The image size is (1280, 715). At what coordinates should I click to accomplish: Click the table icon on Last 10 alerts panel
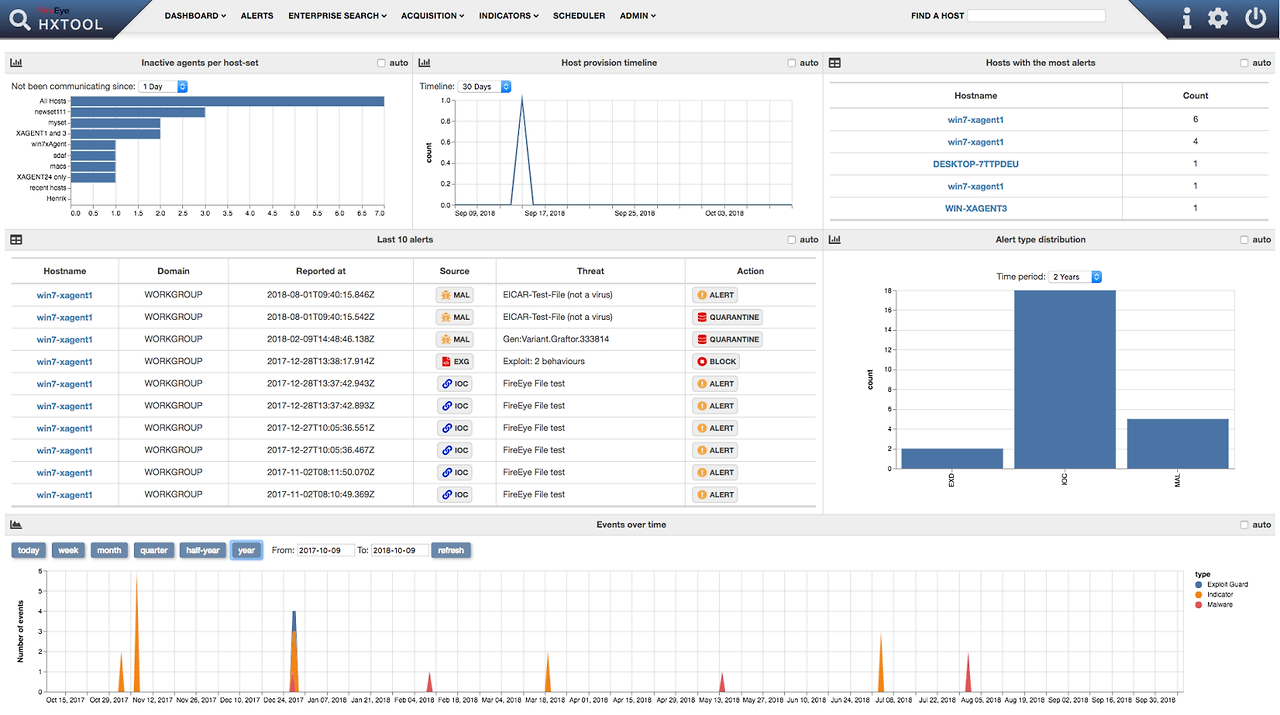(14, 239)
